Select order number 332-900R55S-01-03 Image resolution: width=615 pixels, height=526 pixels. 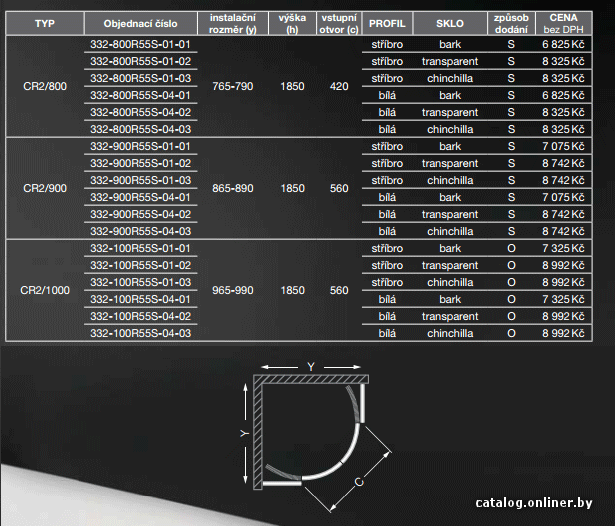[140, 180]
